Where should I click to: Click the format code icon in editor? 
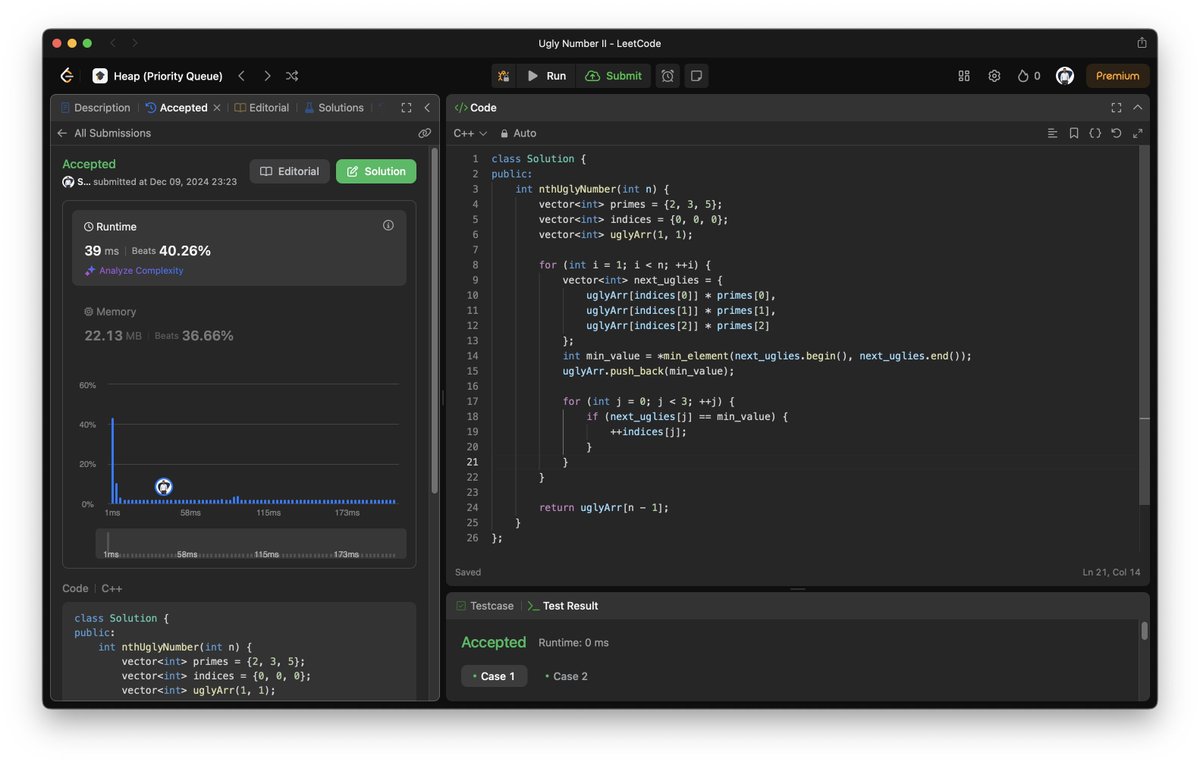[x=1052, y=133]
